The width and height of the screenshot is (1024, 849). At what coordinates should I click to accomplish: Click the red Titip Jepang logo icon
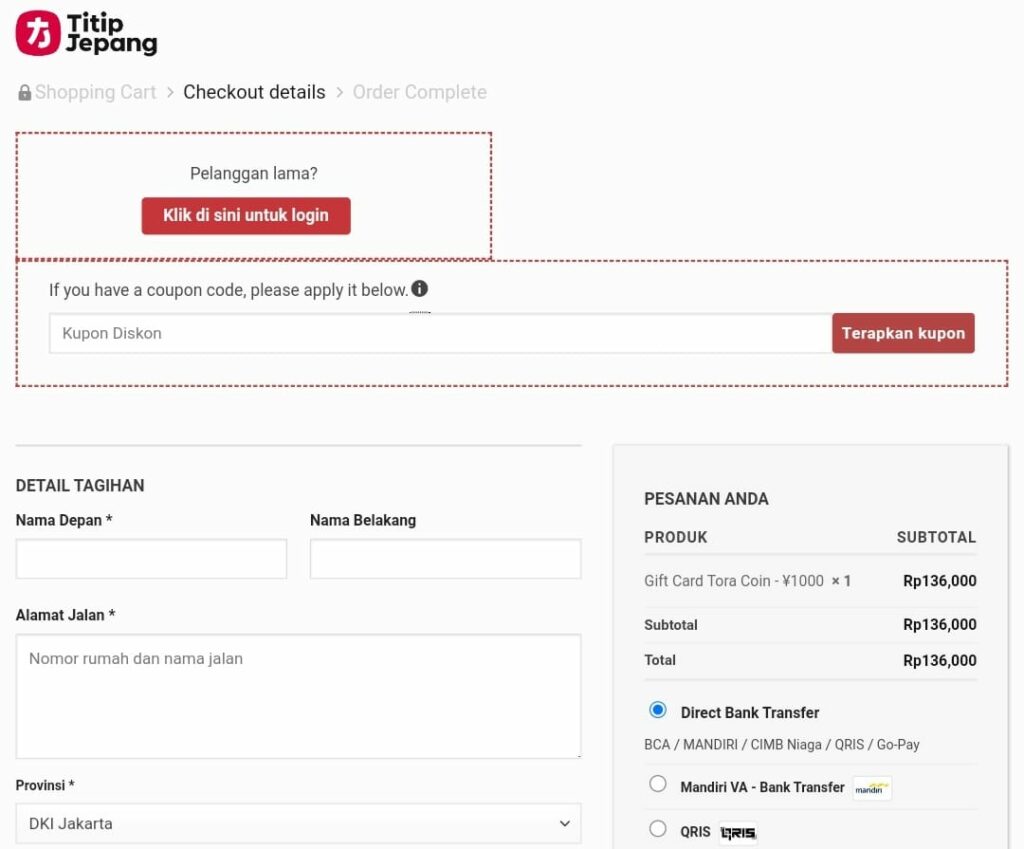(38, 33)
